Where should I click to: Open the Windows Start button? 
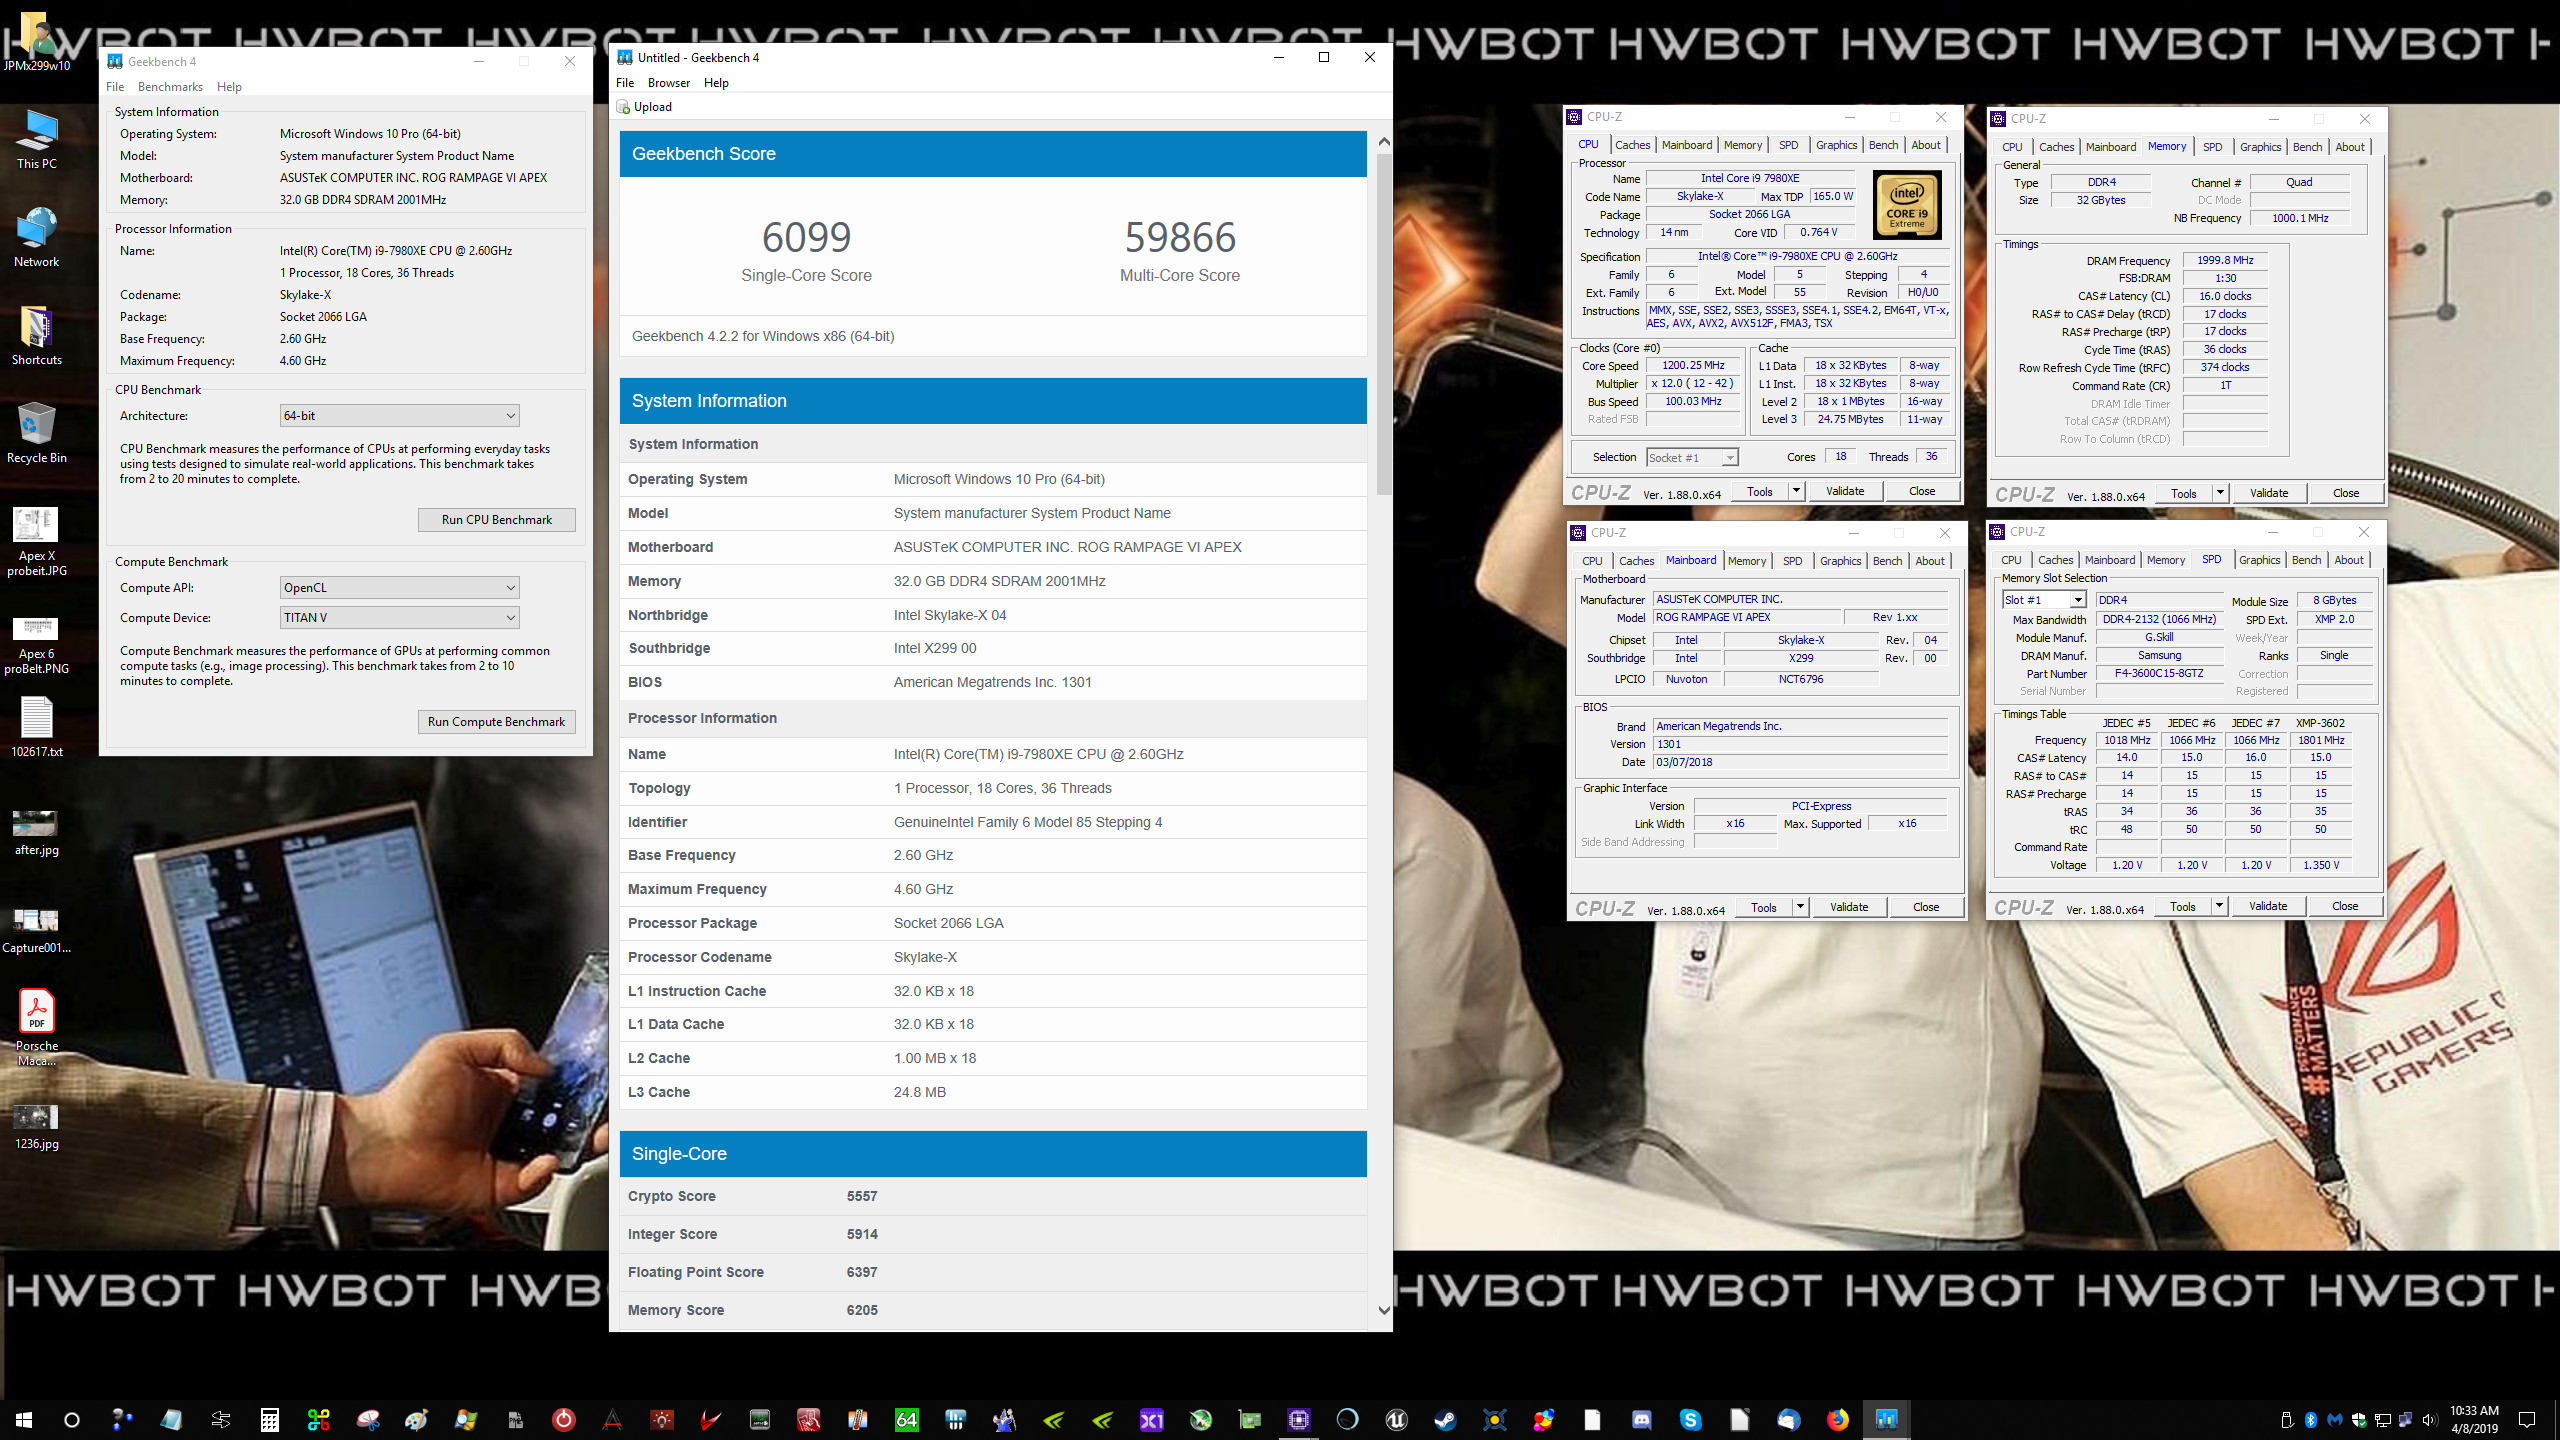pyautogui.click(x=24, y=1419)
